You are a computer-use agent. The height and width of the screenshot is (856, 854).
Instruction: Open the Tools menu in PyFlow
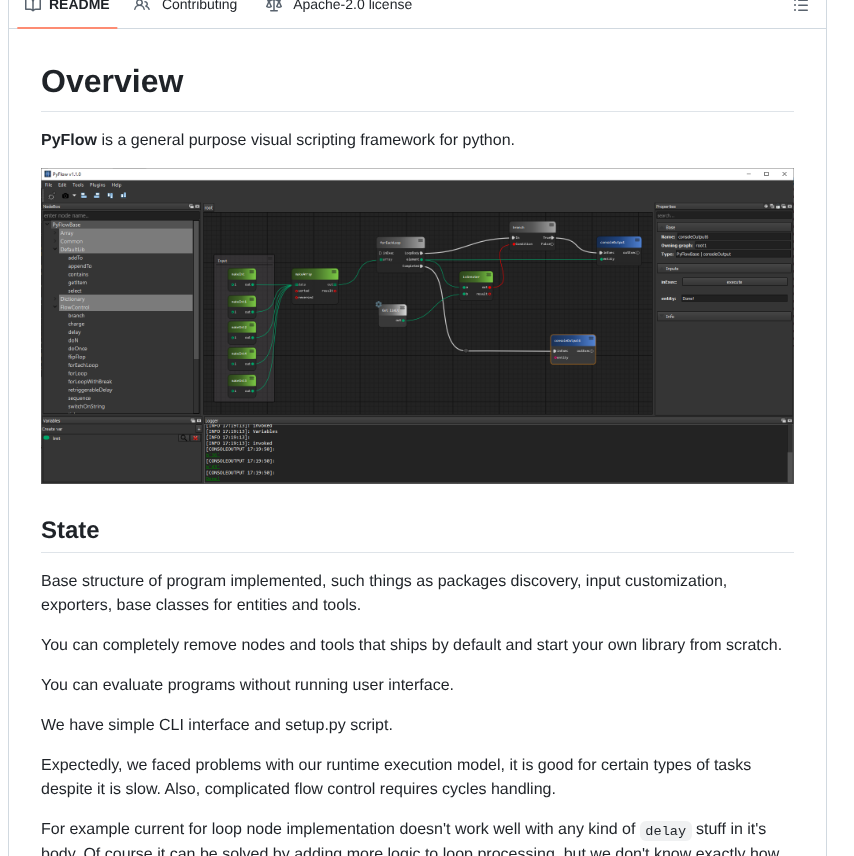[x=78, y=185]
